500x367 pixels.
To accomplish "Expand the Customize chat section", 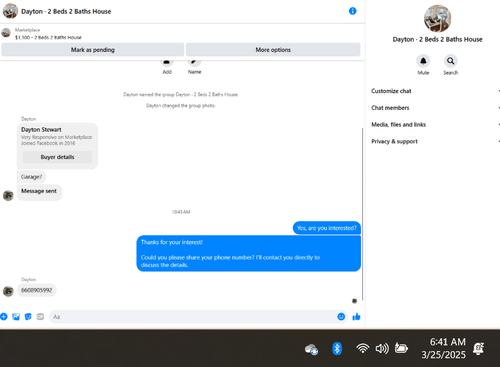I will (x=435, y=91).
